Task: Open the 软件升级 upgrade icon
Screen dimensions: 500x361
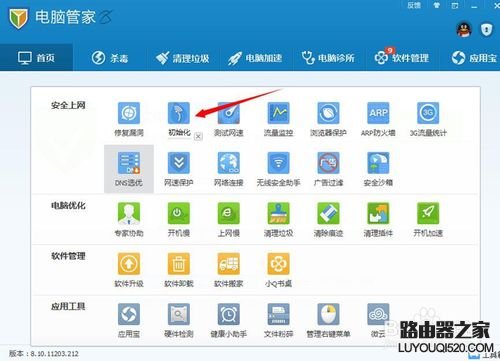Action: pyautogui.click(x=129, y=264)
